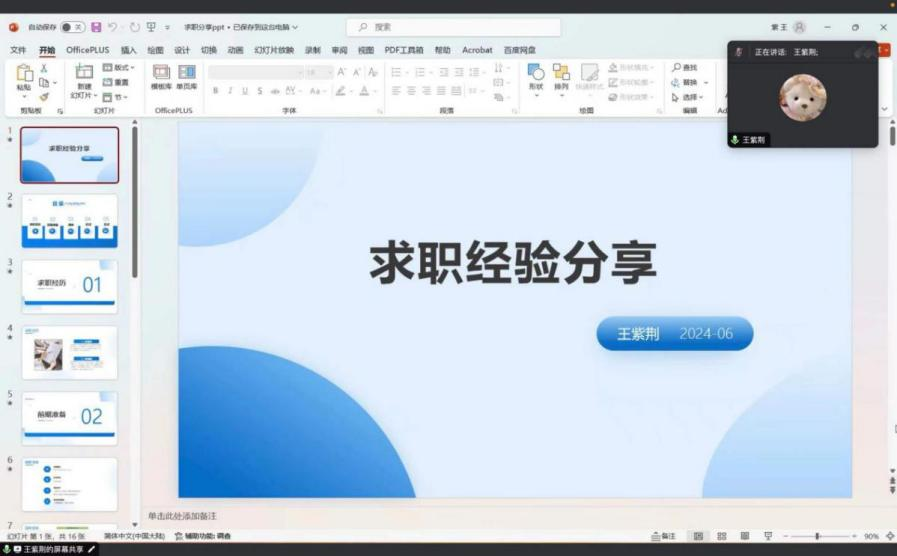
Task: Toggle normal view in status bar
Action: pyautogui.click(x=698, y=537)
